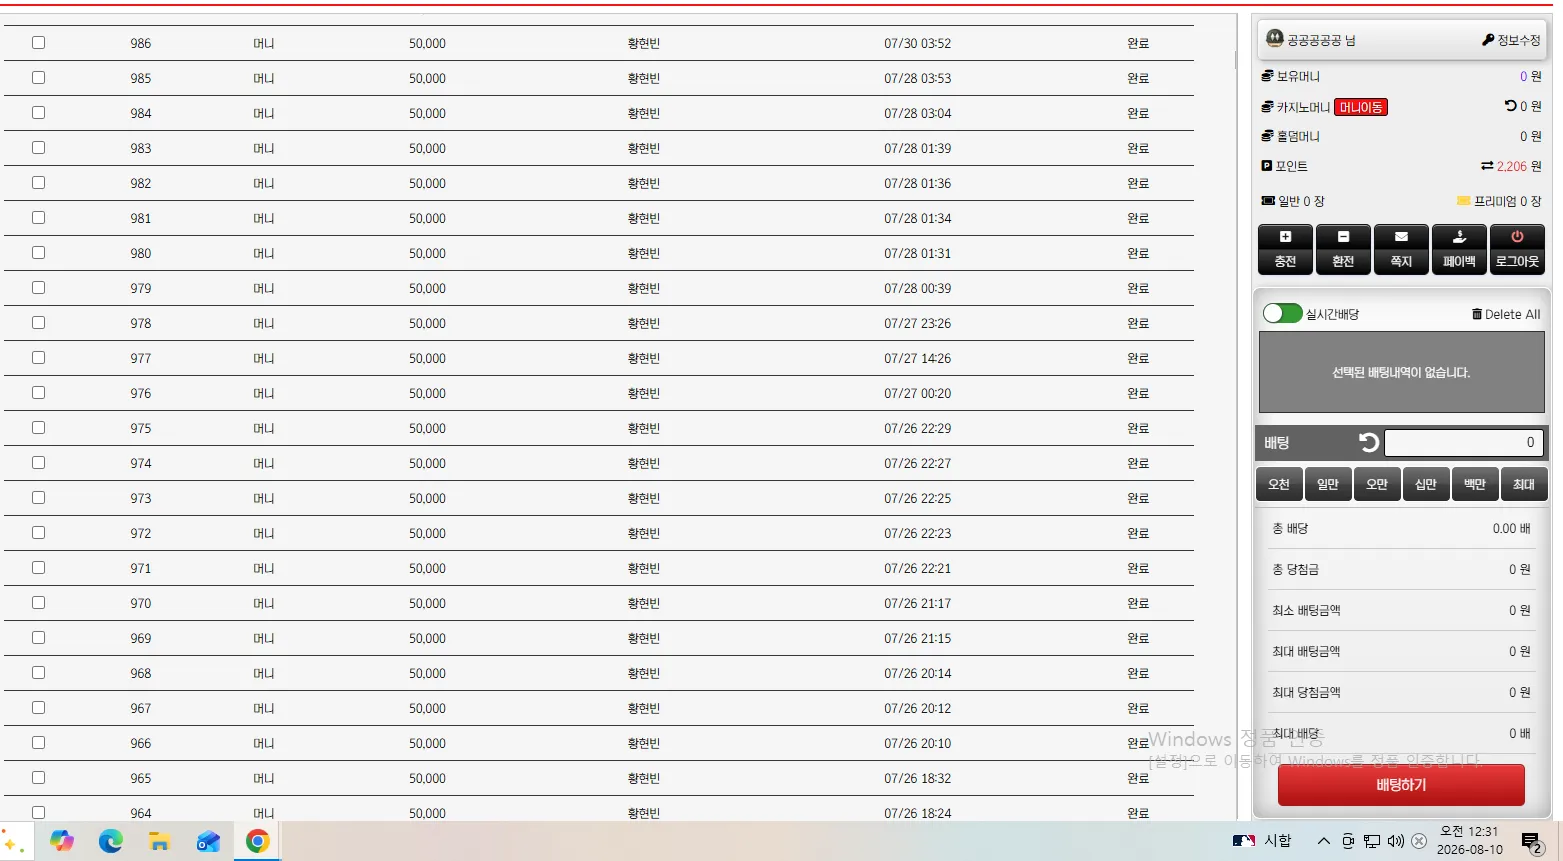This screenshot has height=861, width=1563.
Task: Click the Delete All trash link
Action: click(1505, 314)
